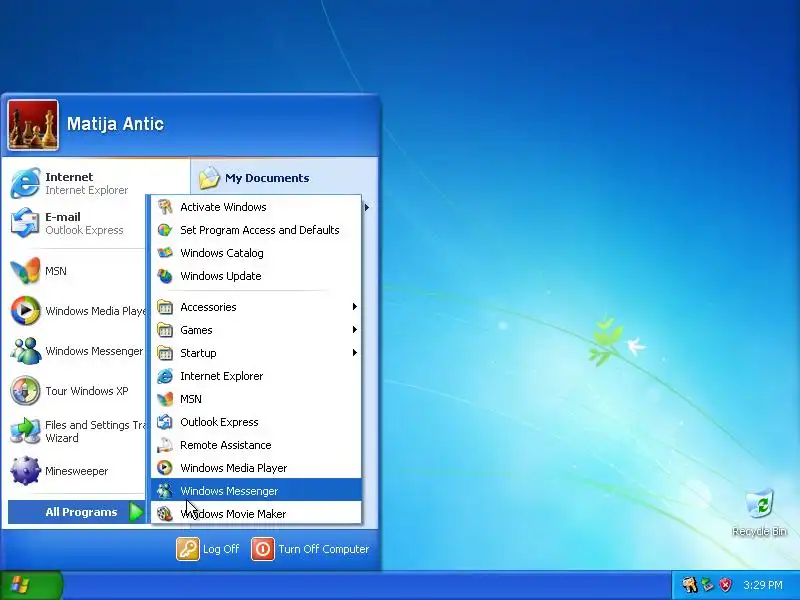Image resolution: width=800 pixels, height=600 pixels.
Task: Open Internet Explorer pinned start menu icon
Action: 25,183
